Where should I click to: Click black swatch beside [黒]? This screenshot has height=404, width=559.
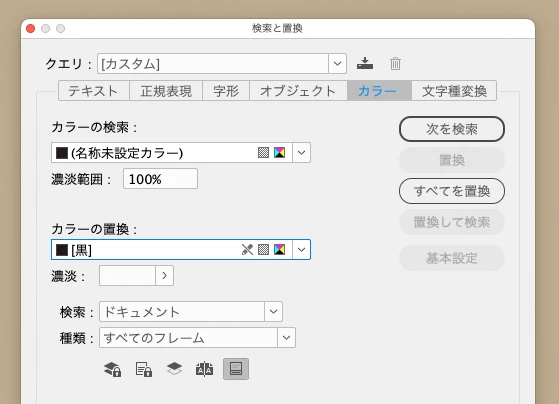[x=62, y=250]
